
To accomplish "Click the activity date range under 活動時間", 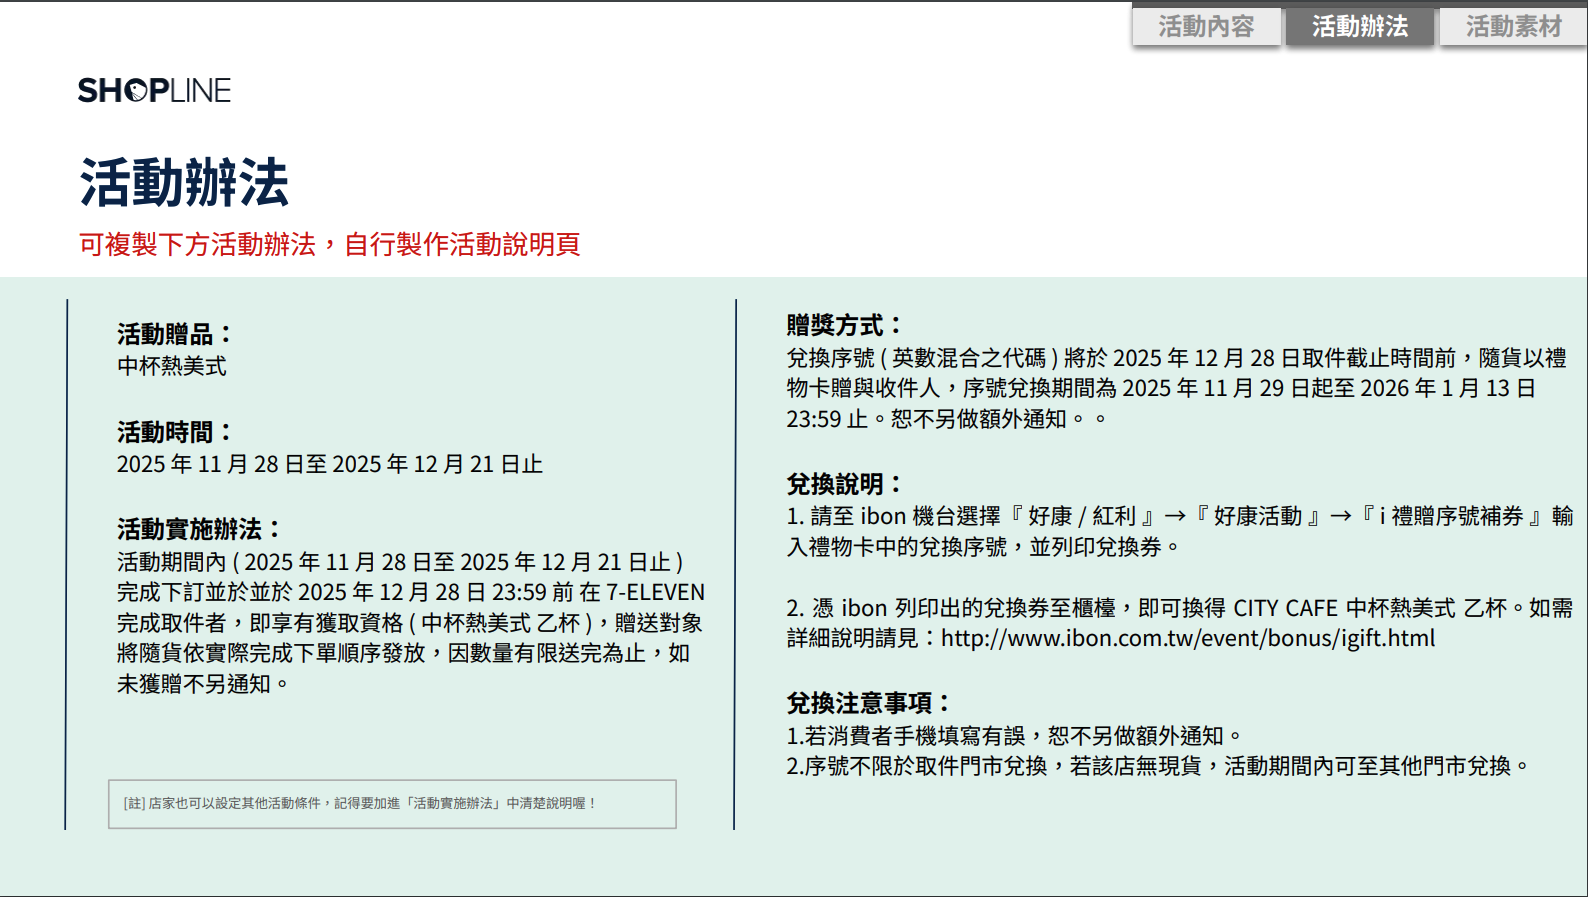I will (x=329, y=464).
